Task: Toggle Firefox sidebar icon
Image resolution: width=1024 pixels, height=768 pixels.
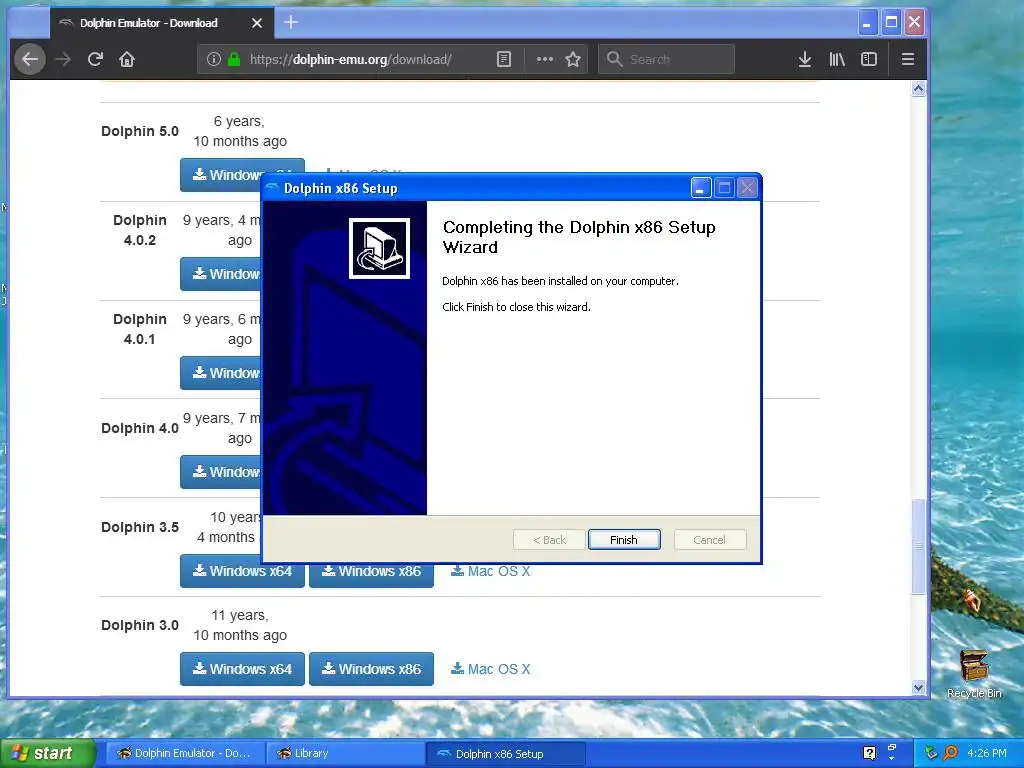Action: 869,59
